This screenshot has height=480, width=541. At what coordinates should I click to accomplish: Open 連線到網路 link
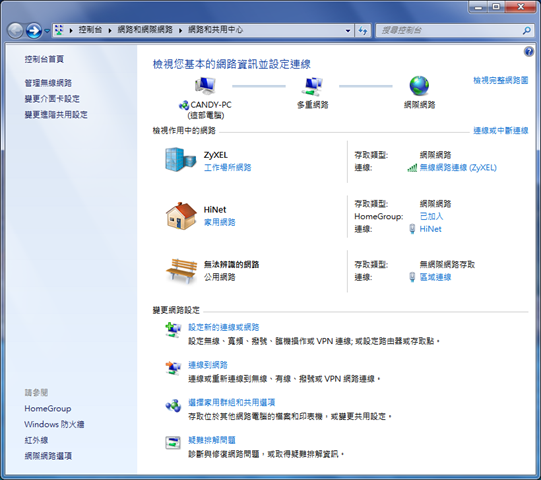[208, 365]
